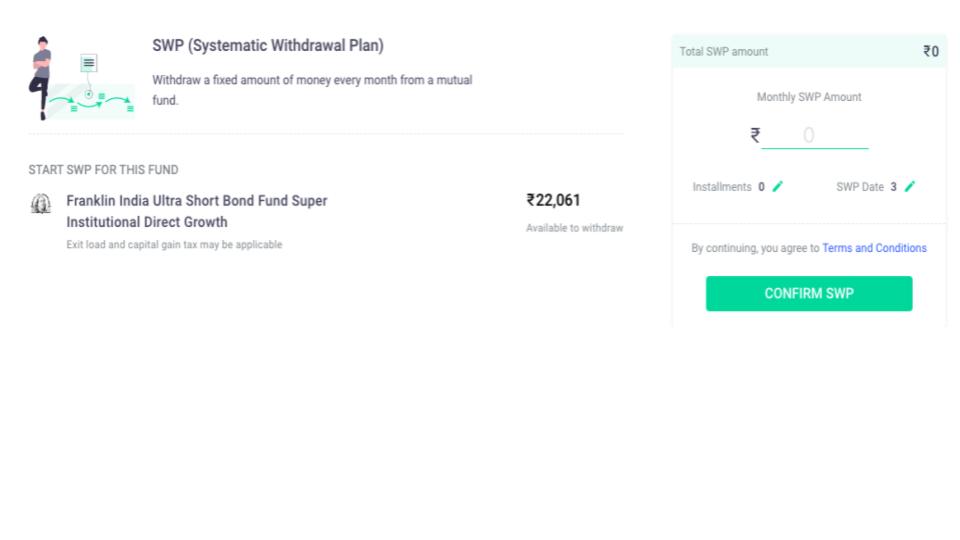Viewport: 960px width, 540px height.
Task: Click the CONFIRM SWP button
Action: tap(809, 293)
